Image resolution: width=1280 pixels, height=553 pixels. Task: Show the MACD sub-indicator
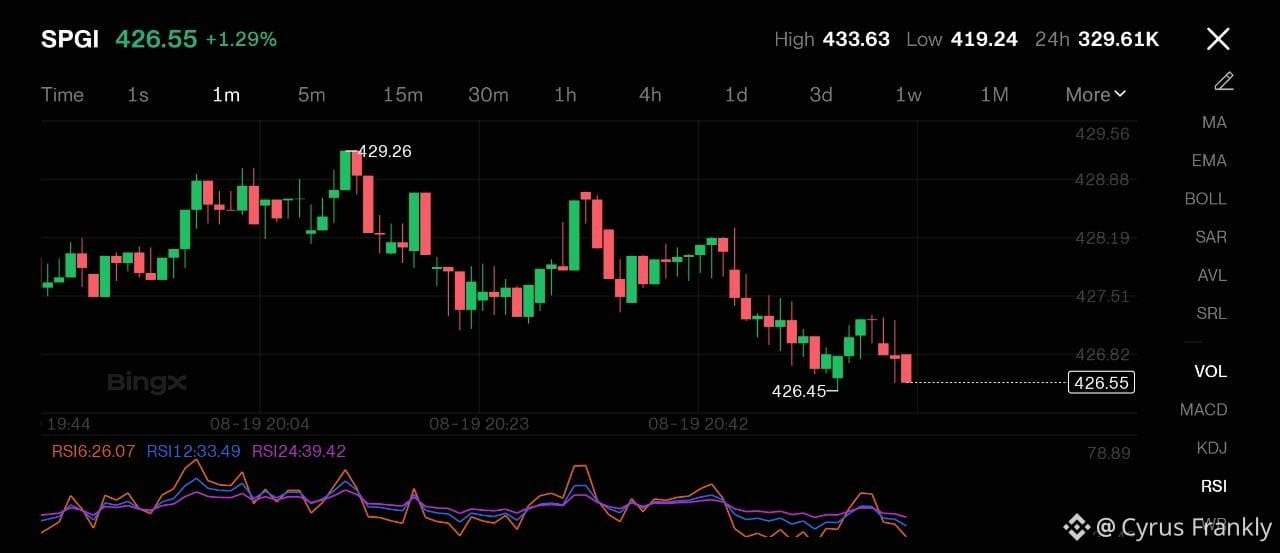coord(1204,409)
